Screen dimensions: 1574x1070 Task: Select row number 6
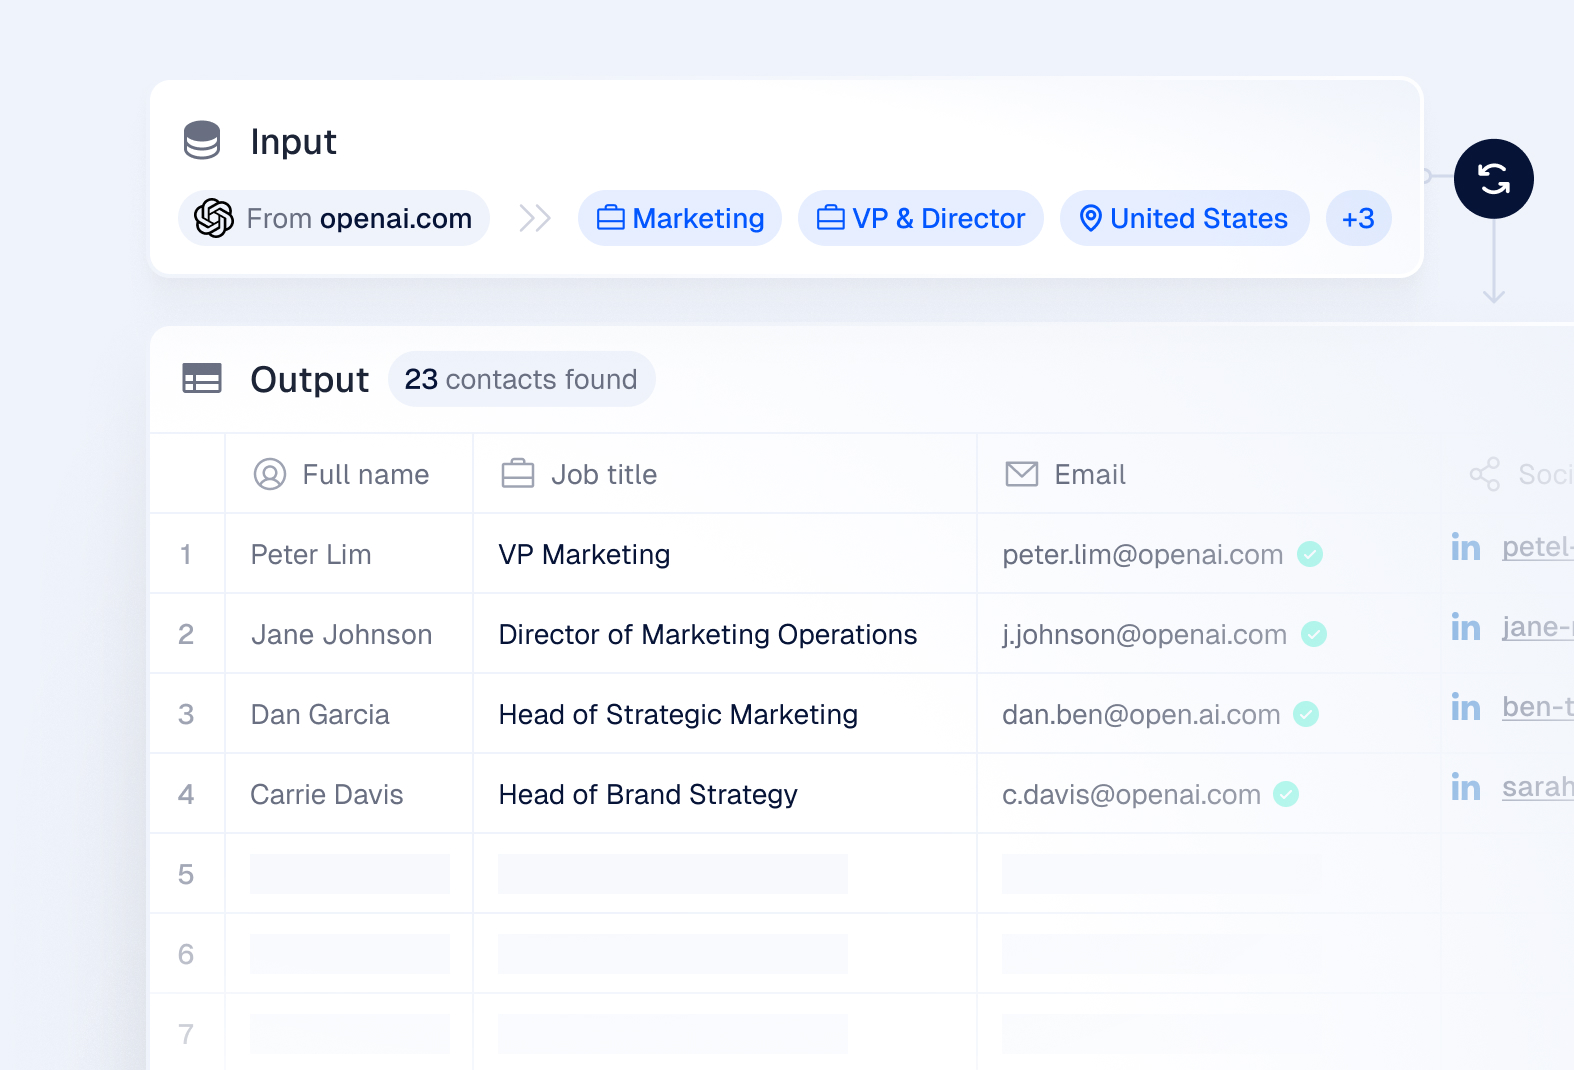(x=186, y=954)
